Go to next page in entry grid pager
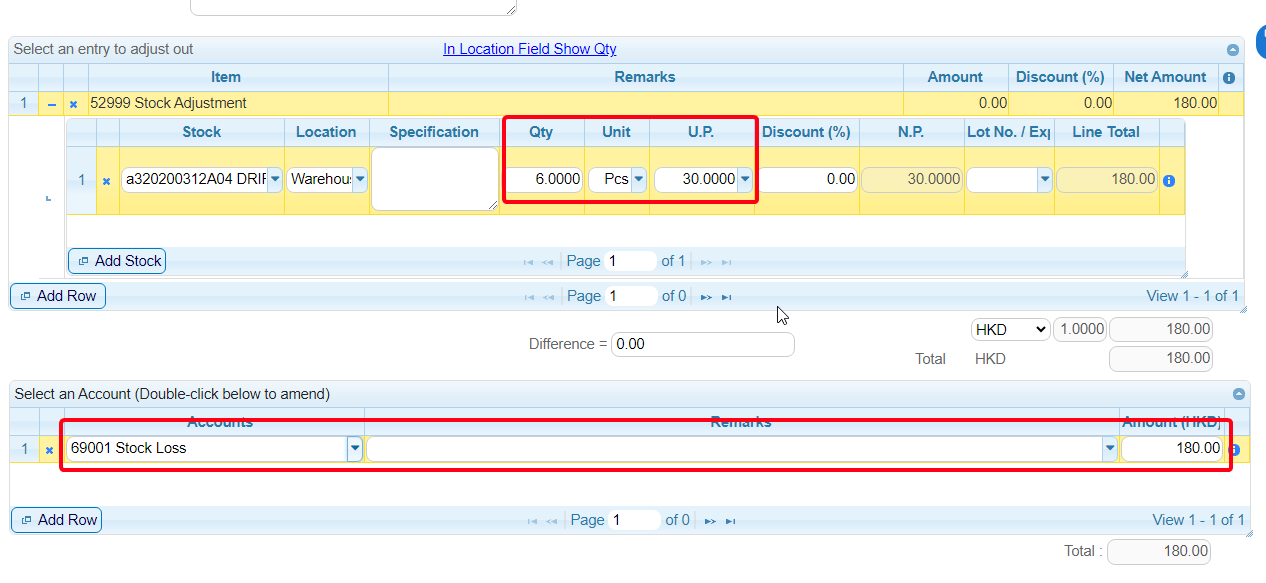Image resolution: width=1266 pixels, height=583 pixels. tap(706, 297)
